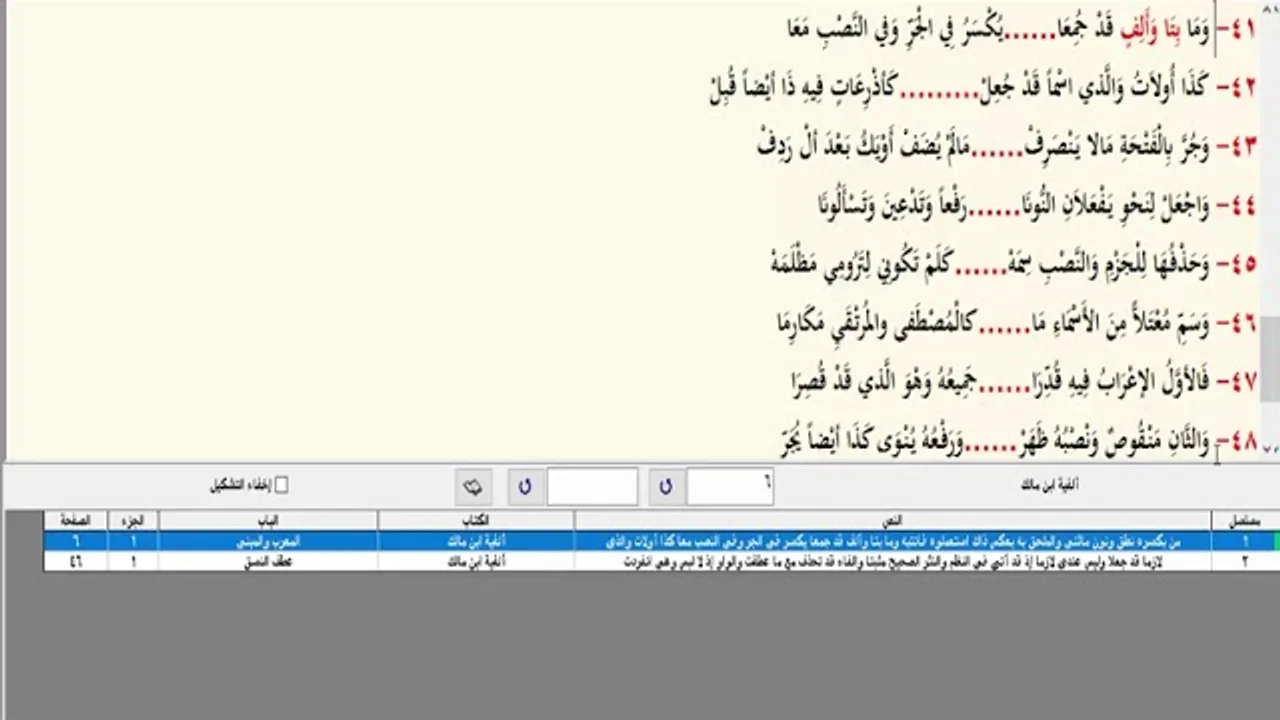Select the result row with chapter المعرب والمبني

[x=661, y=541]
